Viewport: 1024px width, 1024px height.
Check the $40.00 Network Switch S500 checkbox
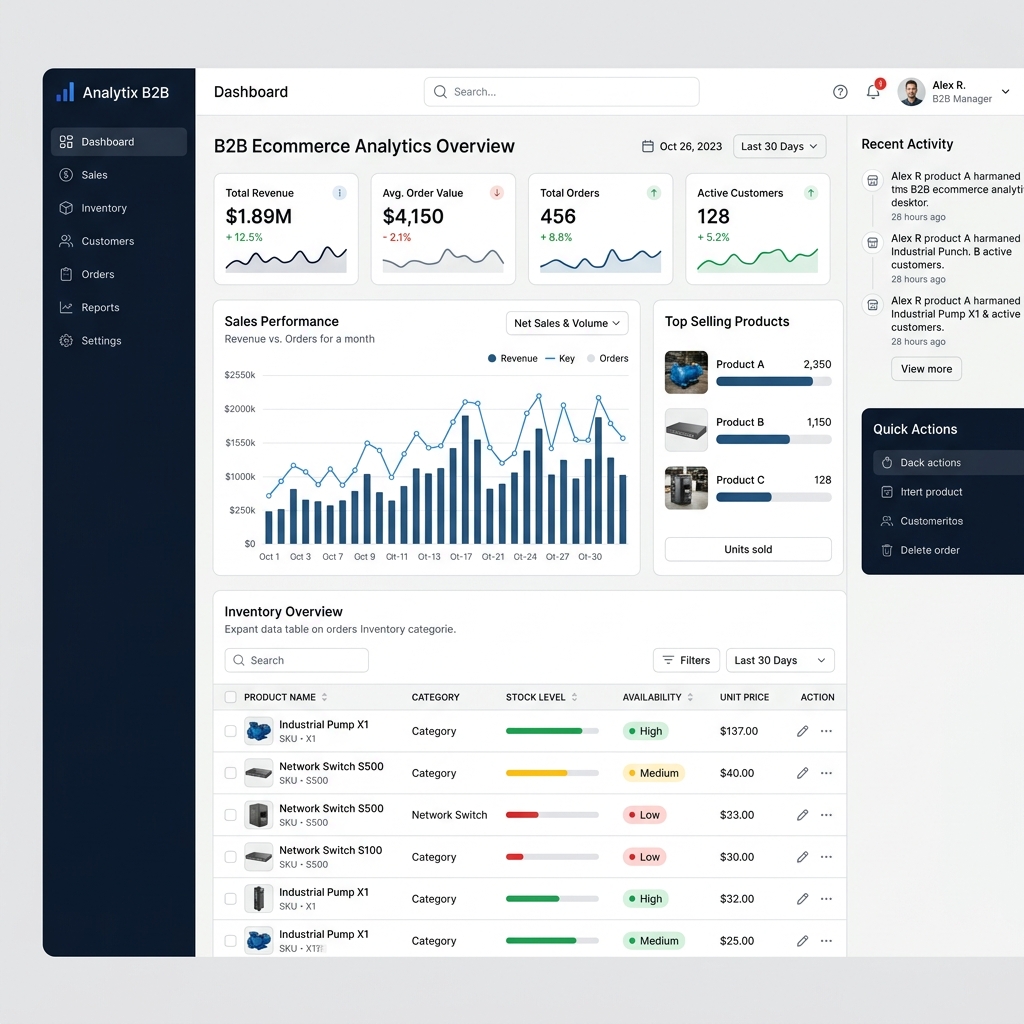click(x=231, y=773)
